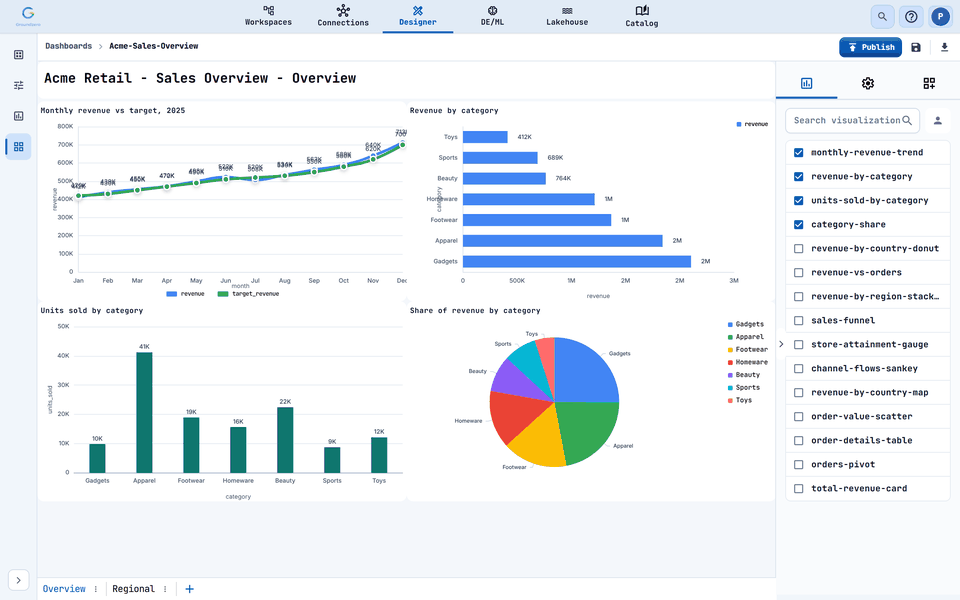Open Regional tab options menu
Screen dimensions: 960x600
[x=165, y=589]
